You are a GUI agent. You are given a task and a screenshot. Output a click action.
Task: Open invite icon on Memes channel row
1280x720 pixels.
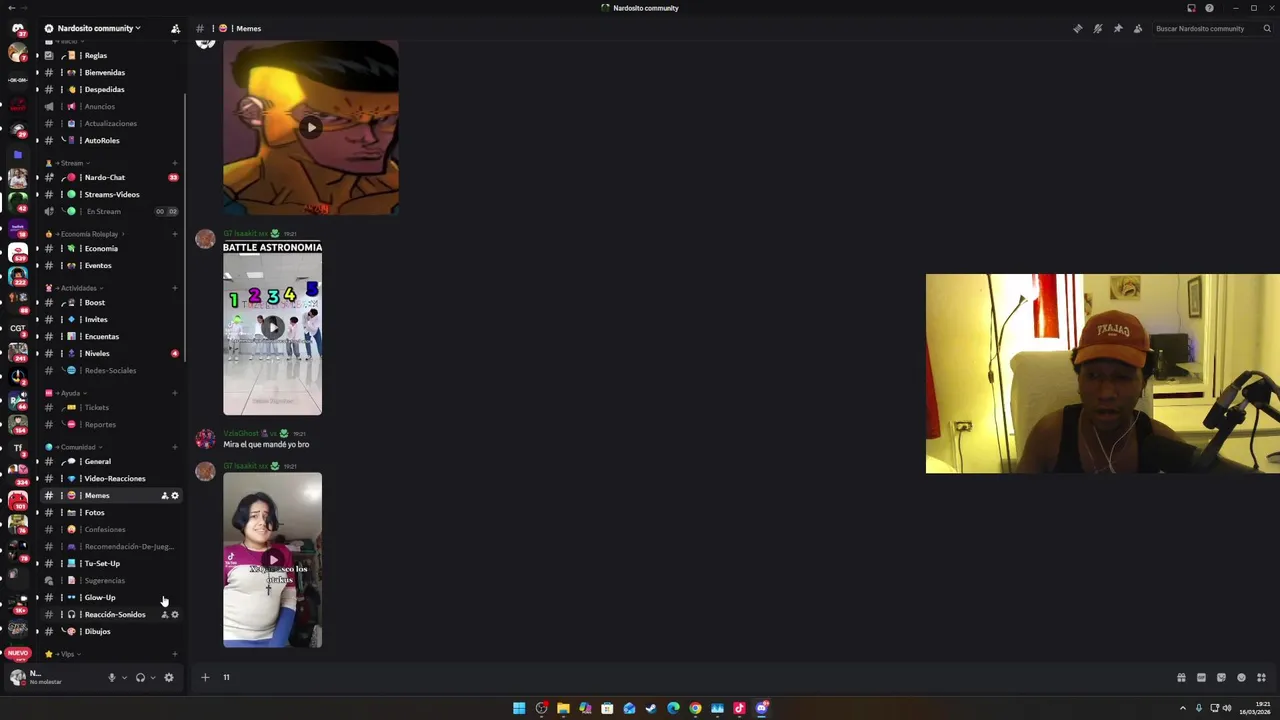165,496
